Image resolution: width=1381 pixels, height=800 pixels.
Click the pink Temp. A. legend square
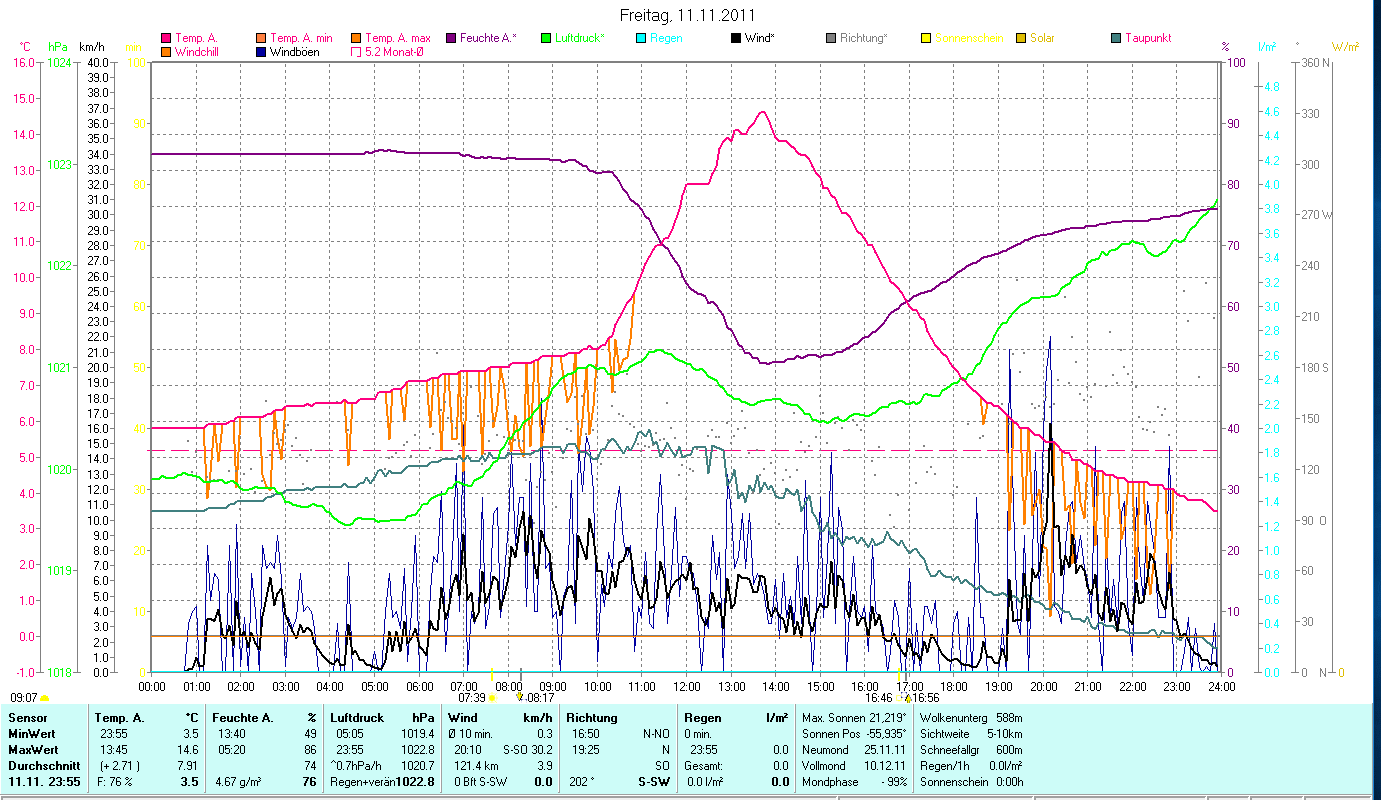[x=166, y=38]
